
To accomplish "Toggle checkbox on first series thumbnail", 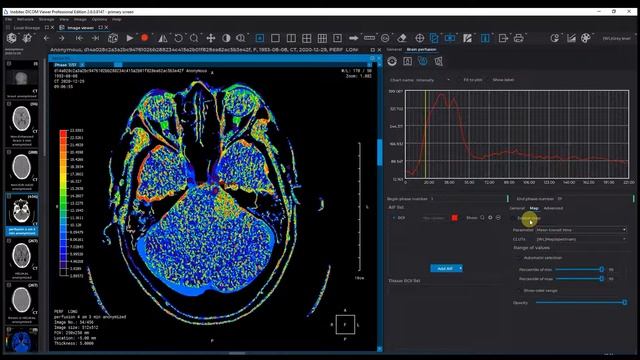I will pos(9,64).
